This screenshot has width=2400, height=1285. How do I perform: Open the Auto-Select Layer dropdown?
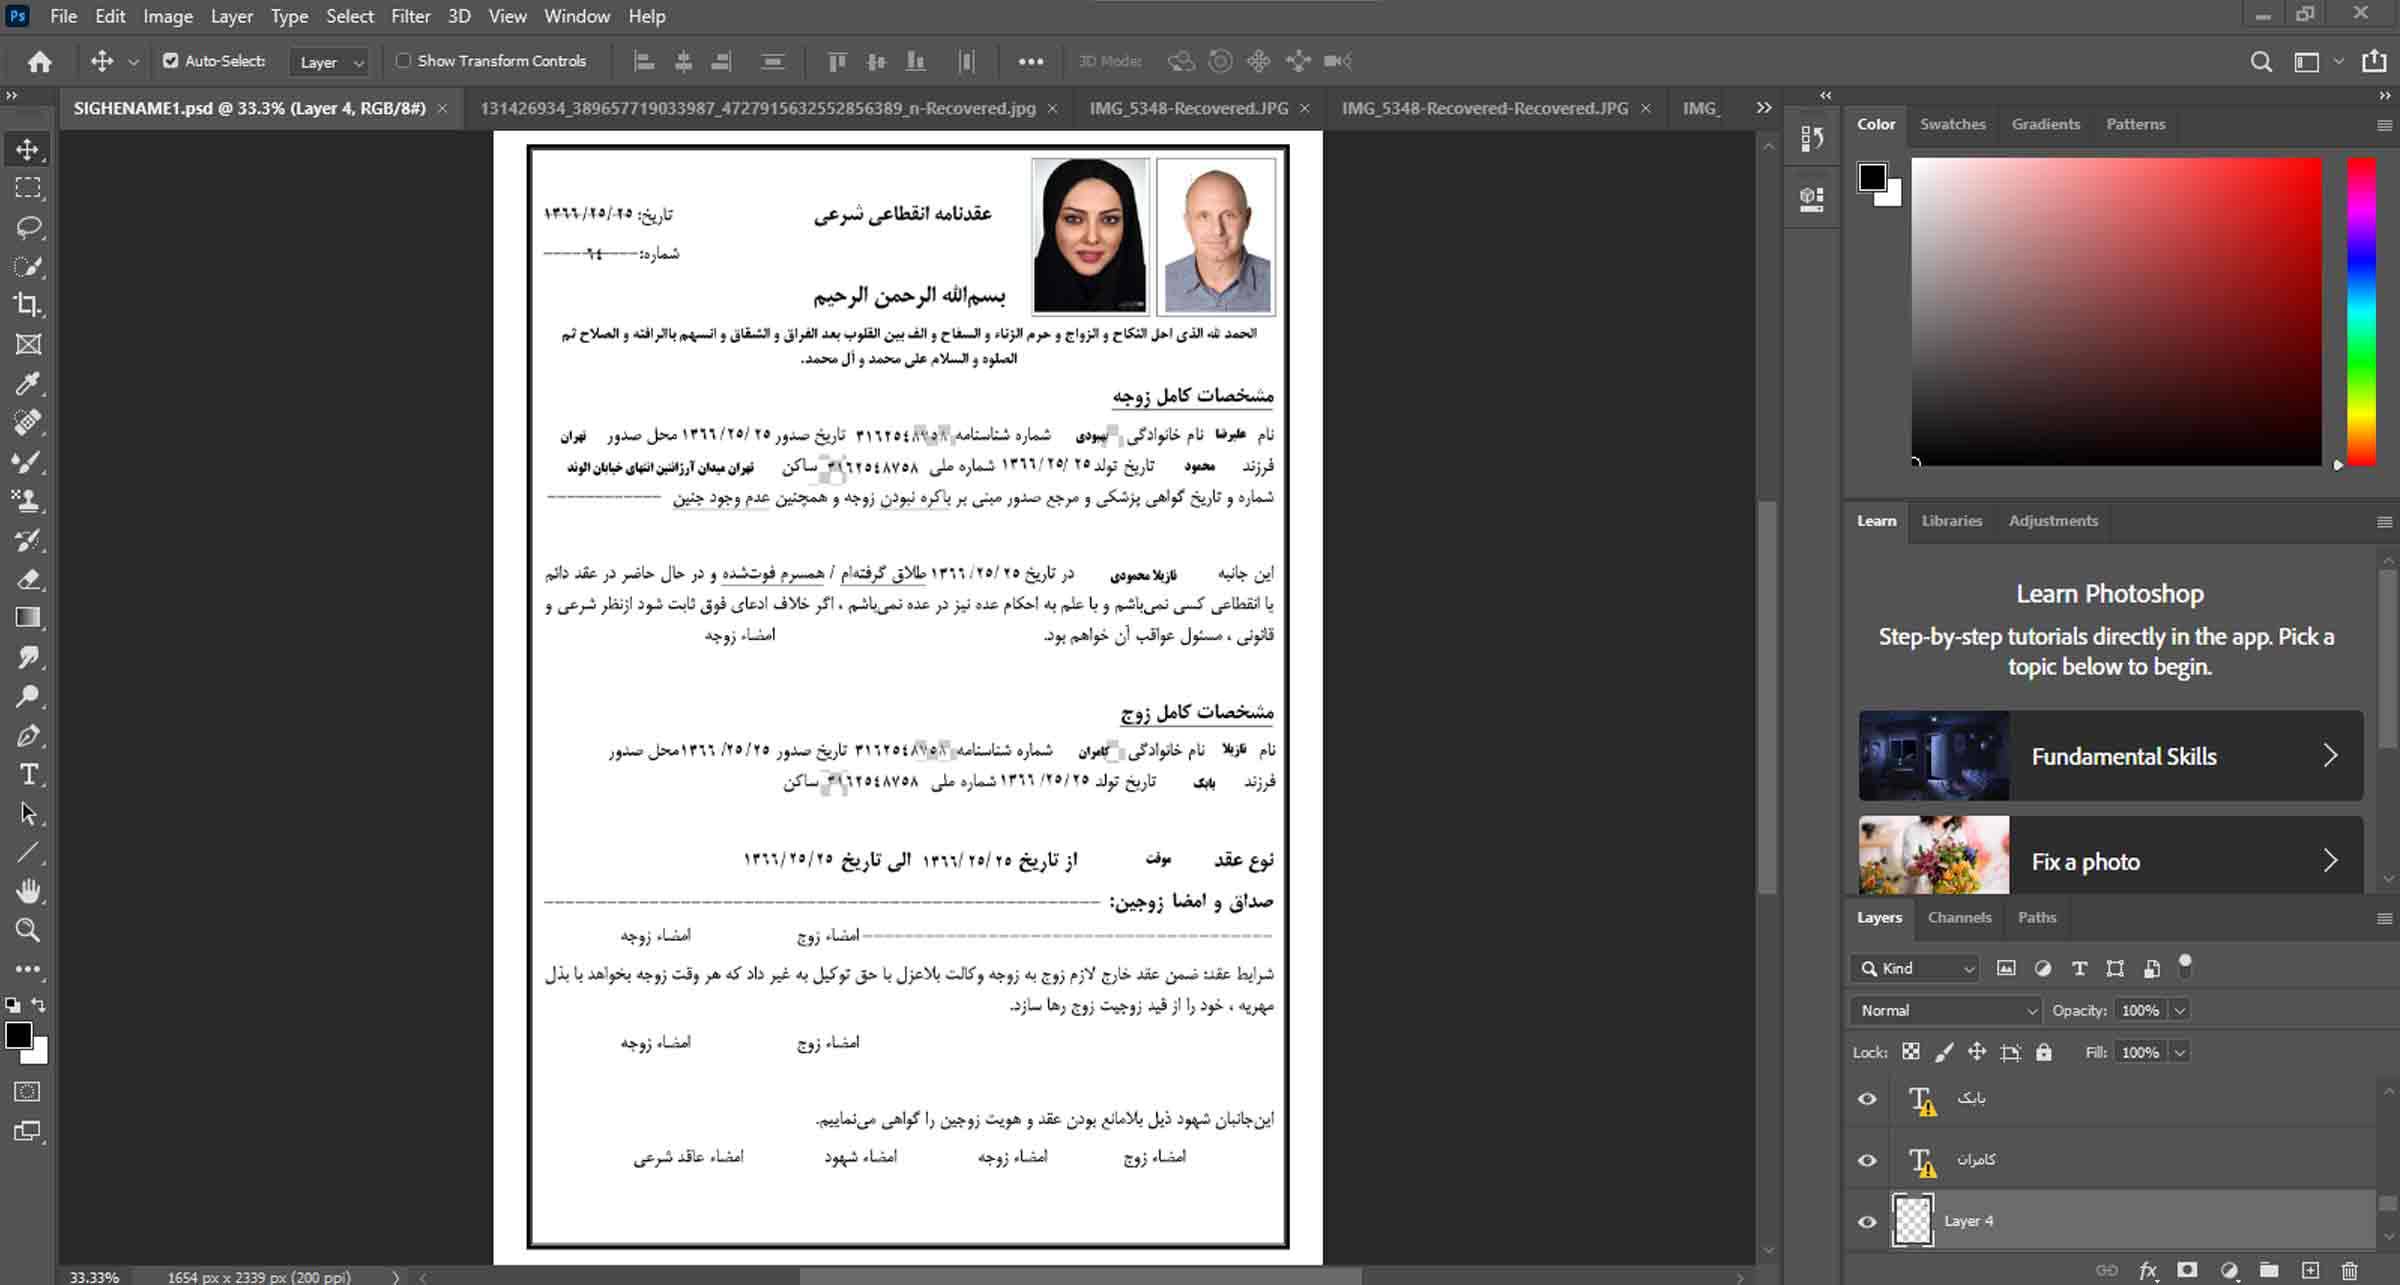(x=331, y=62)
